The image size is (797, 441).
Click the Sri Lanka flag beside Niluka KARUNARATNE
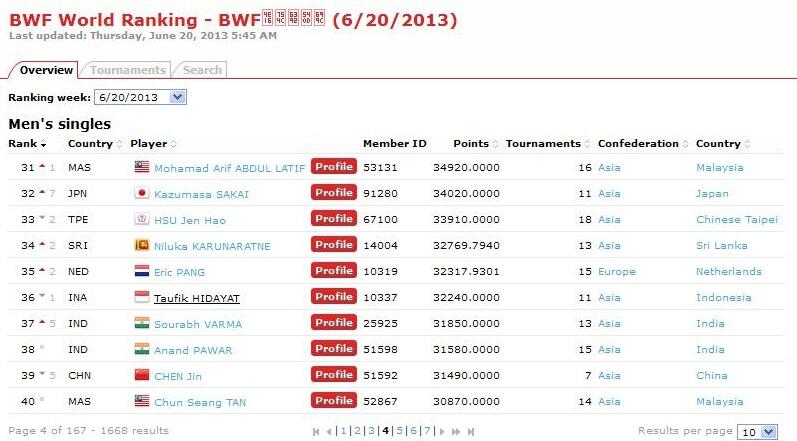coord(142,244)
